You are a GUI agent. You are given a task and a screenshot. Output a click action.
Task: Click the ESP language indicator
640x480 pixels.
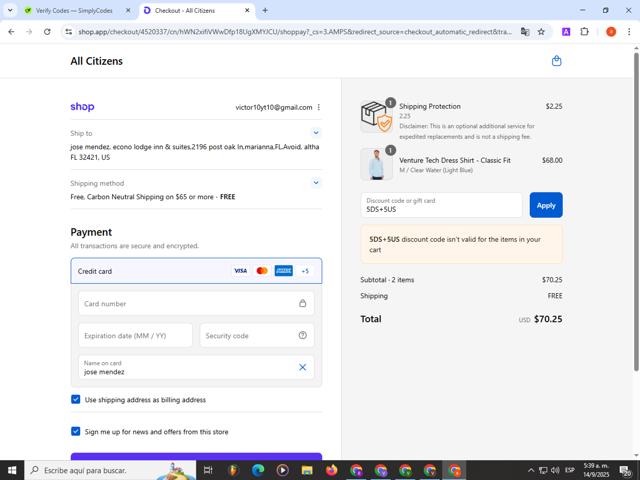pos(570,470)
